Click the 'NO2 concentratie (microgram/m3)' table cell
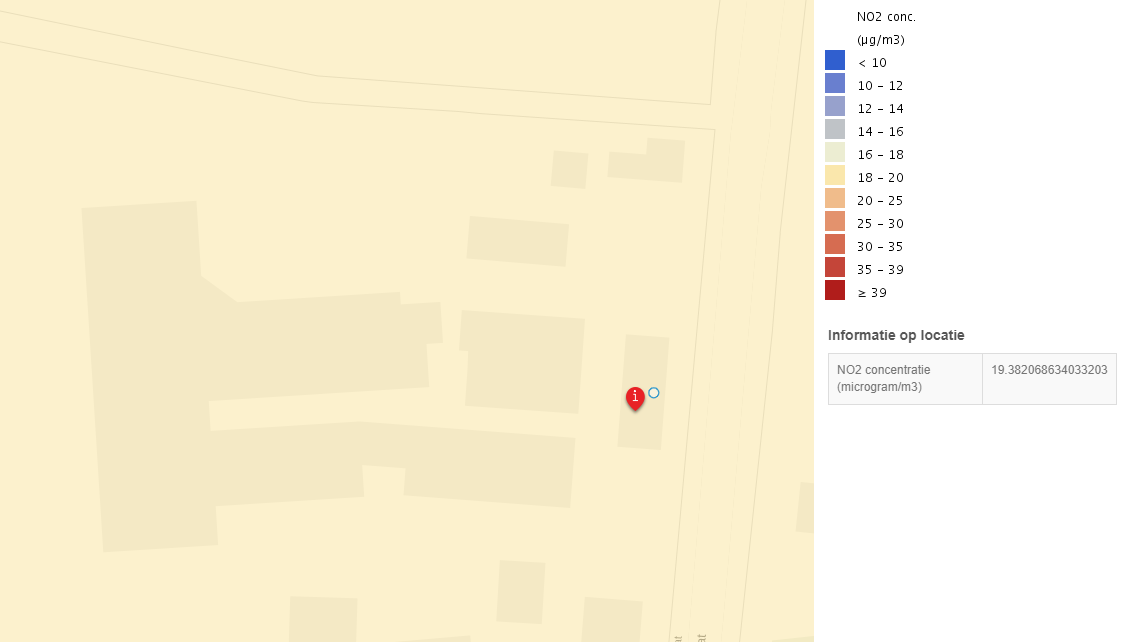Screen dimensions: 1121x642 905,379
